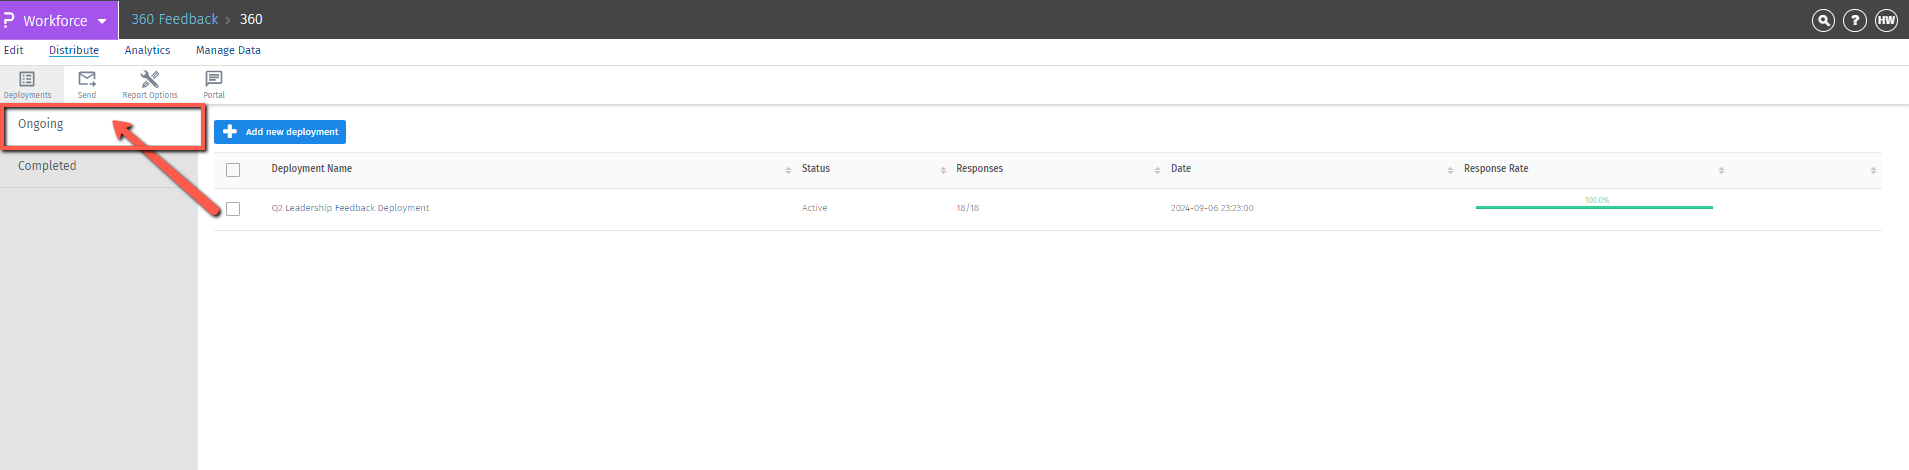
Task: Sort by the Status column arrows
Action: (943, 170)
